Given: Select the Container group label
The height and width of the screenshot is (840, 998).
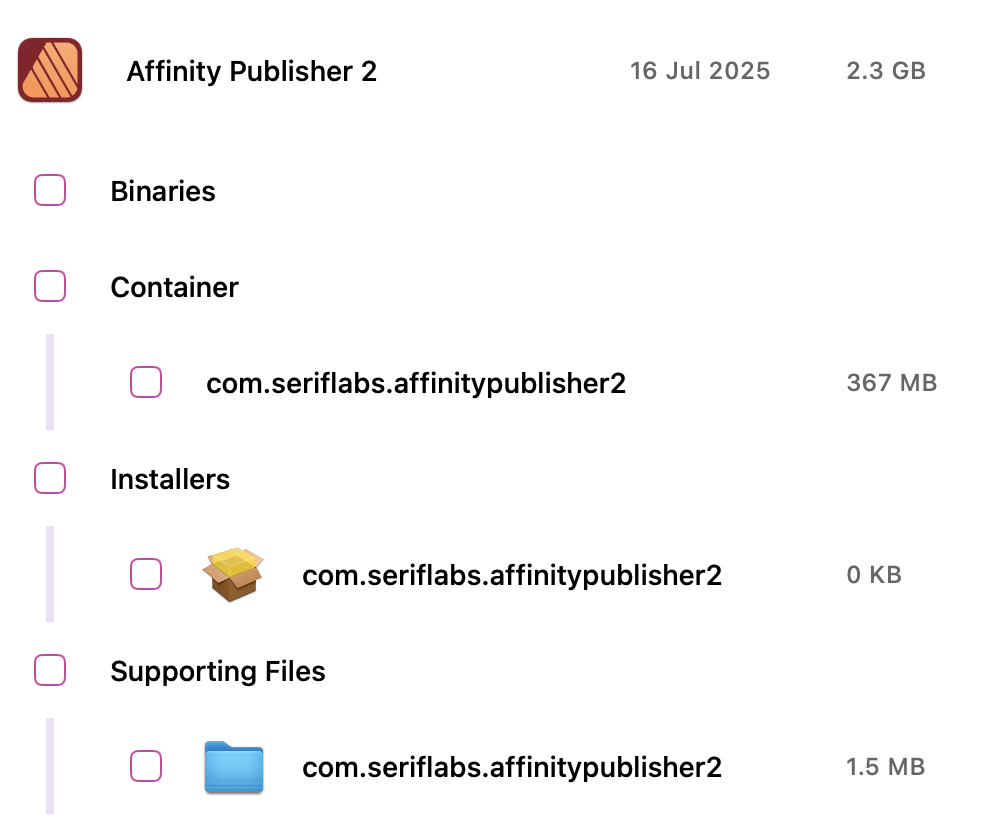Looking at the screenshot, I should [174, 287].
